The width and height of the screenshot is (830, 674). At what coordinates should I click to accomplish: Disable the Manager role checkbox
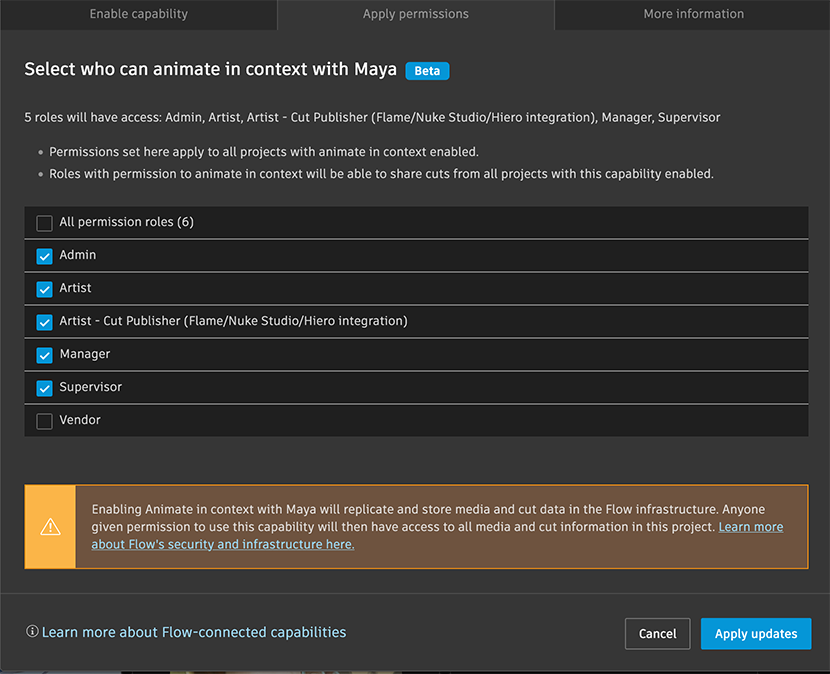pos(44,355)
